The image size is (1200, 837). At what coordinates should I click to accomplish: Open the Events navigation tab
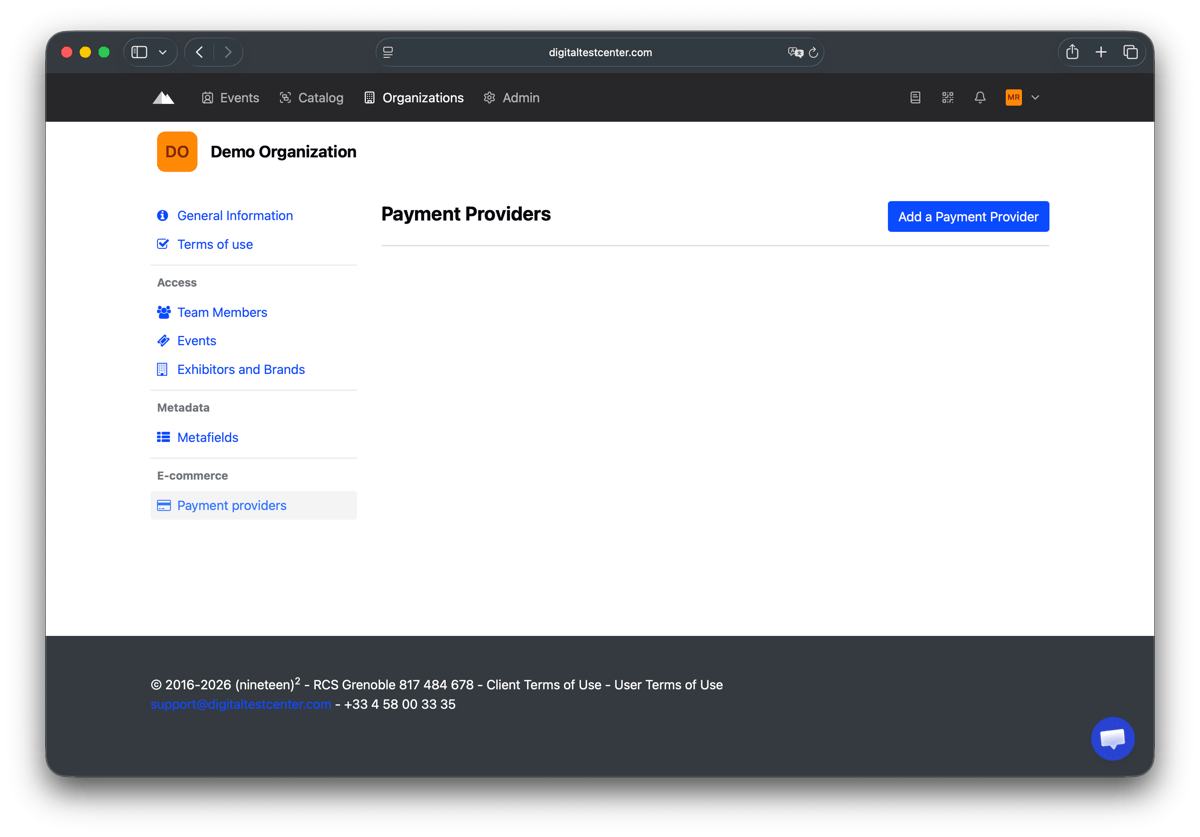click(x=230, y=98)
